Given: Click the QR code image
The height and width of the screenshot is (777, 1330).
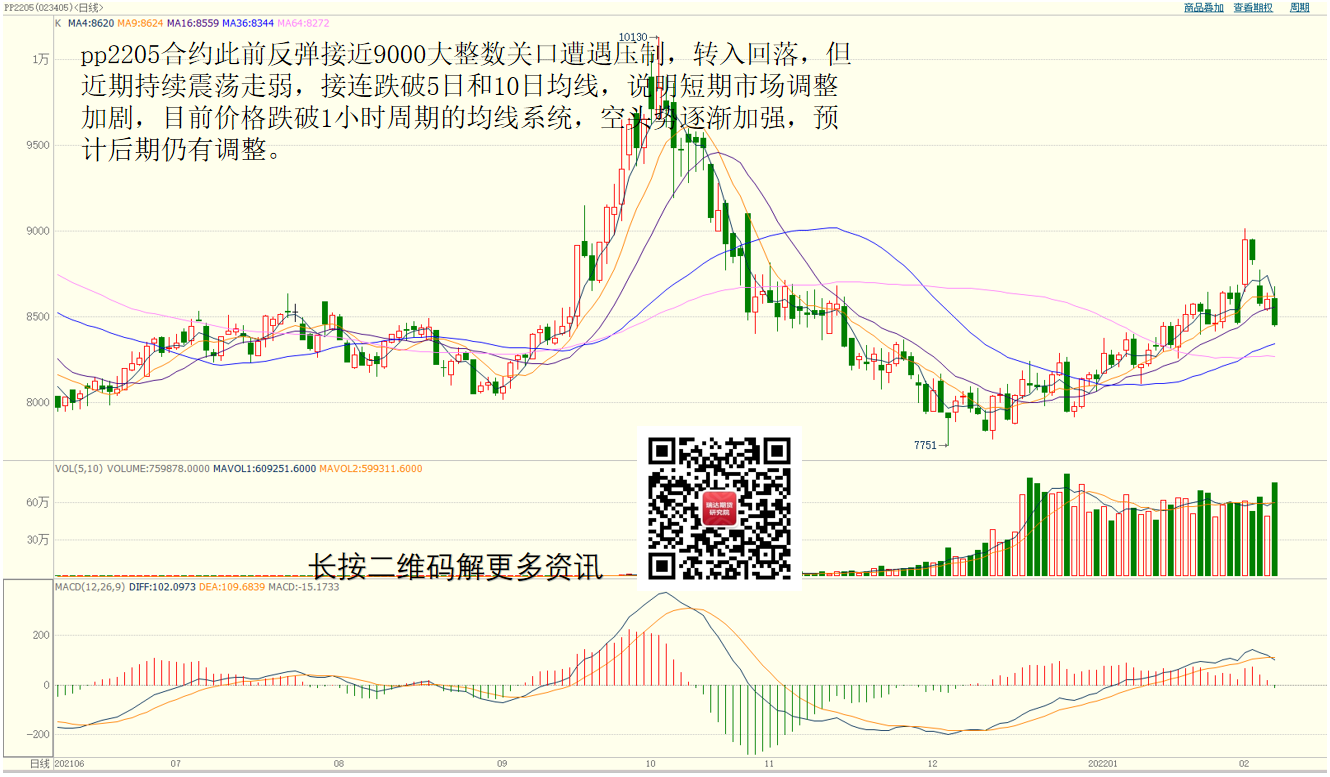Looking at the screenshot, I should pyautogui.click(x=720, y=508).
